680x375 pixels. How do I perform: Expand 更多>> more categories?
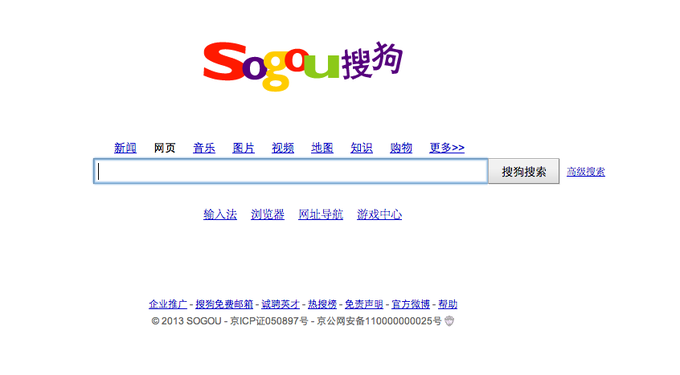447,148
